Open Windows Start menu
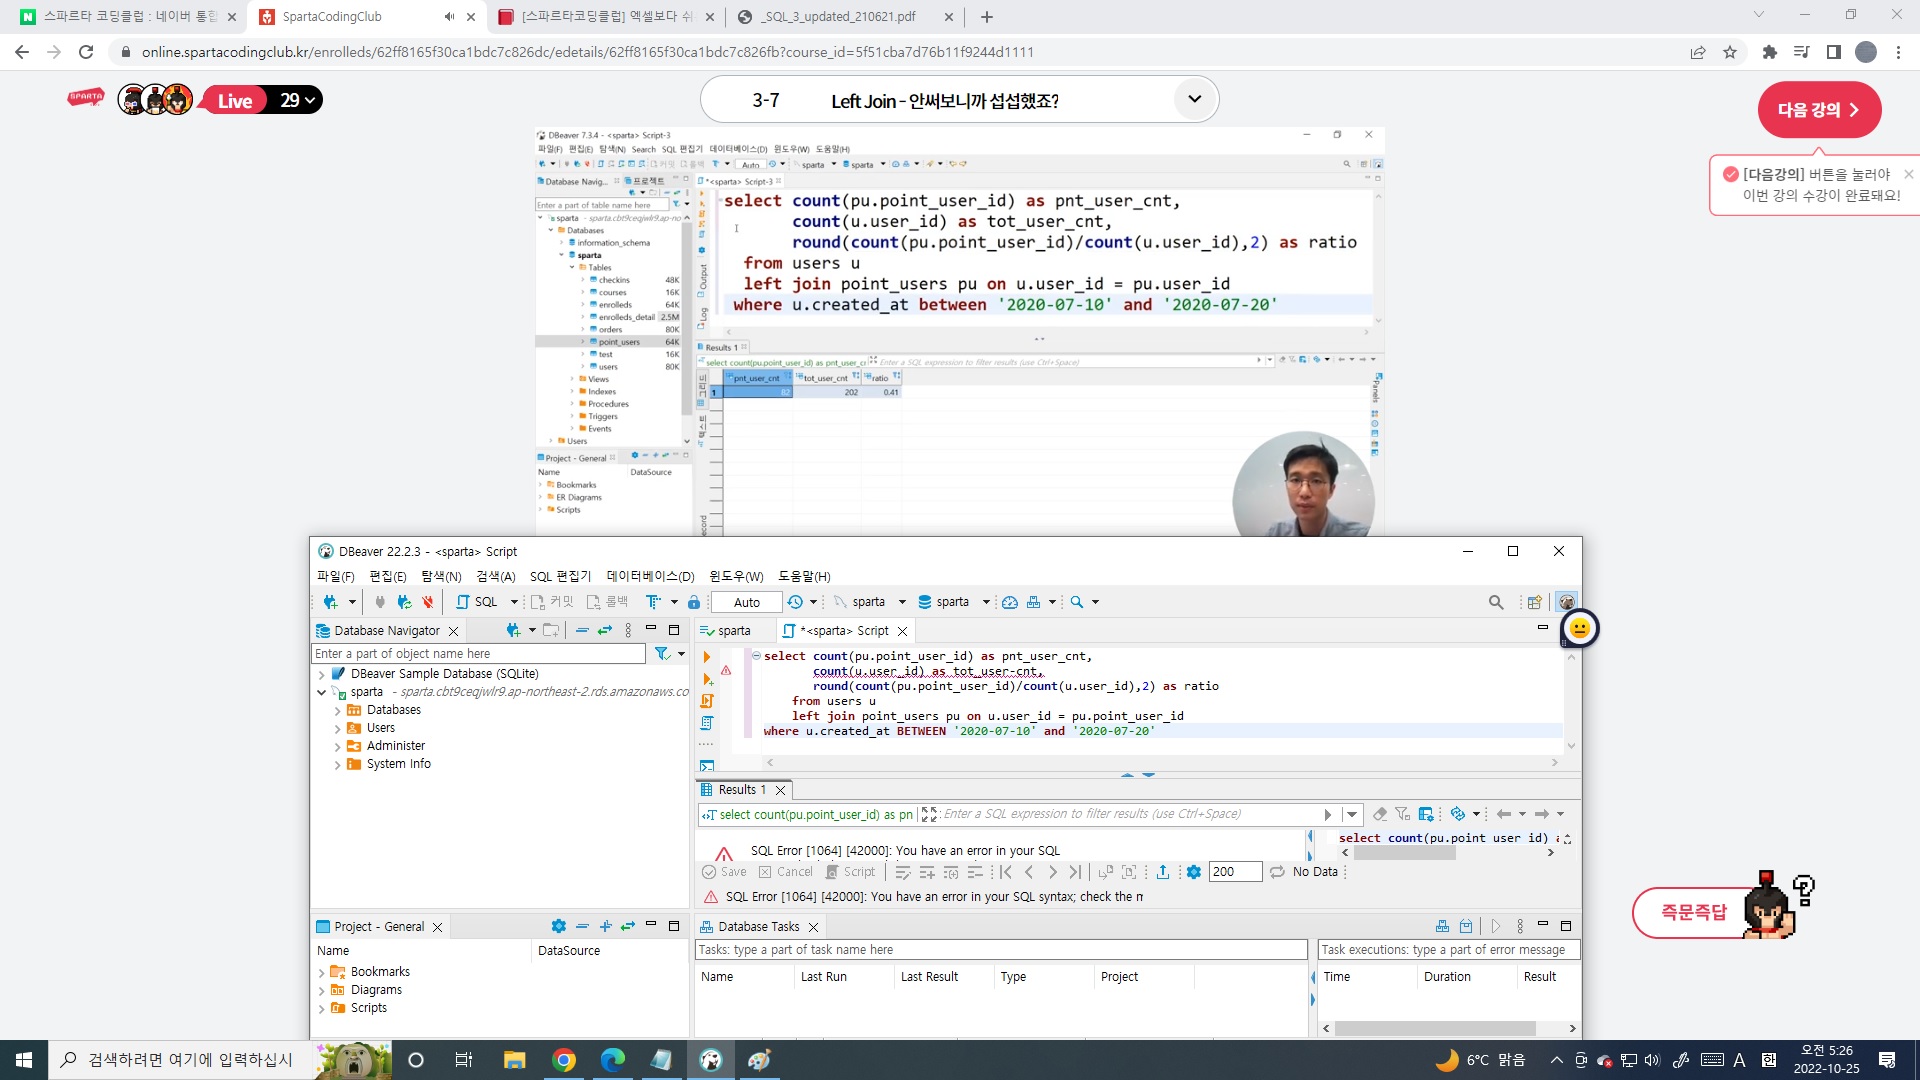Image resolution: width=1920 pixels, height=1080 pixels. click(x=24, y=1060)
